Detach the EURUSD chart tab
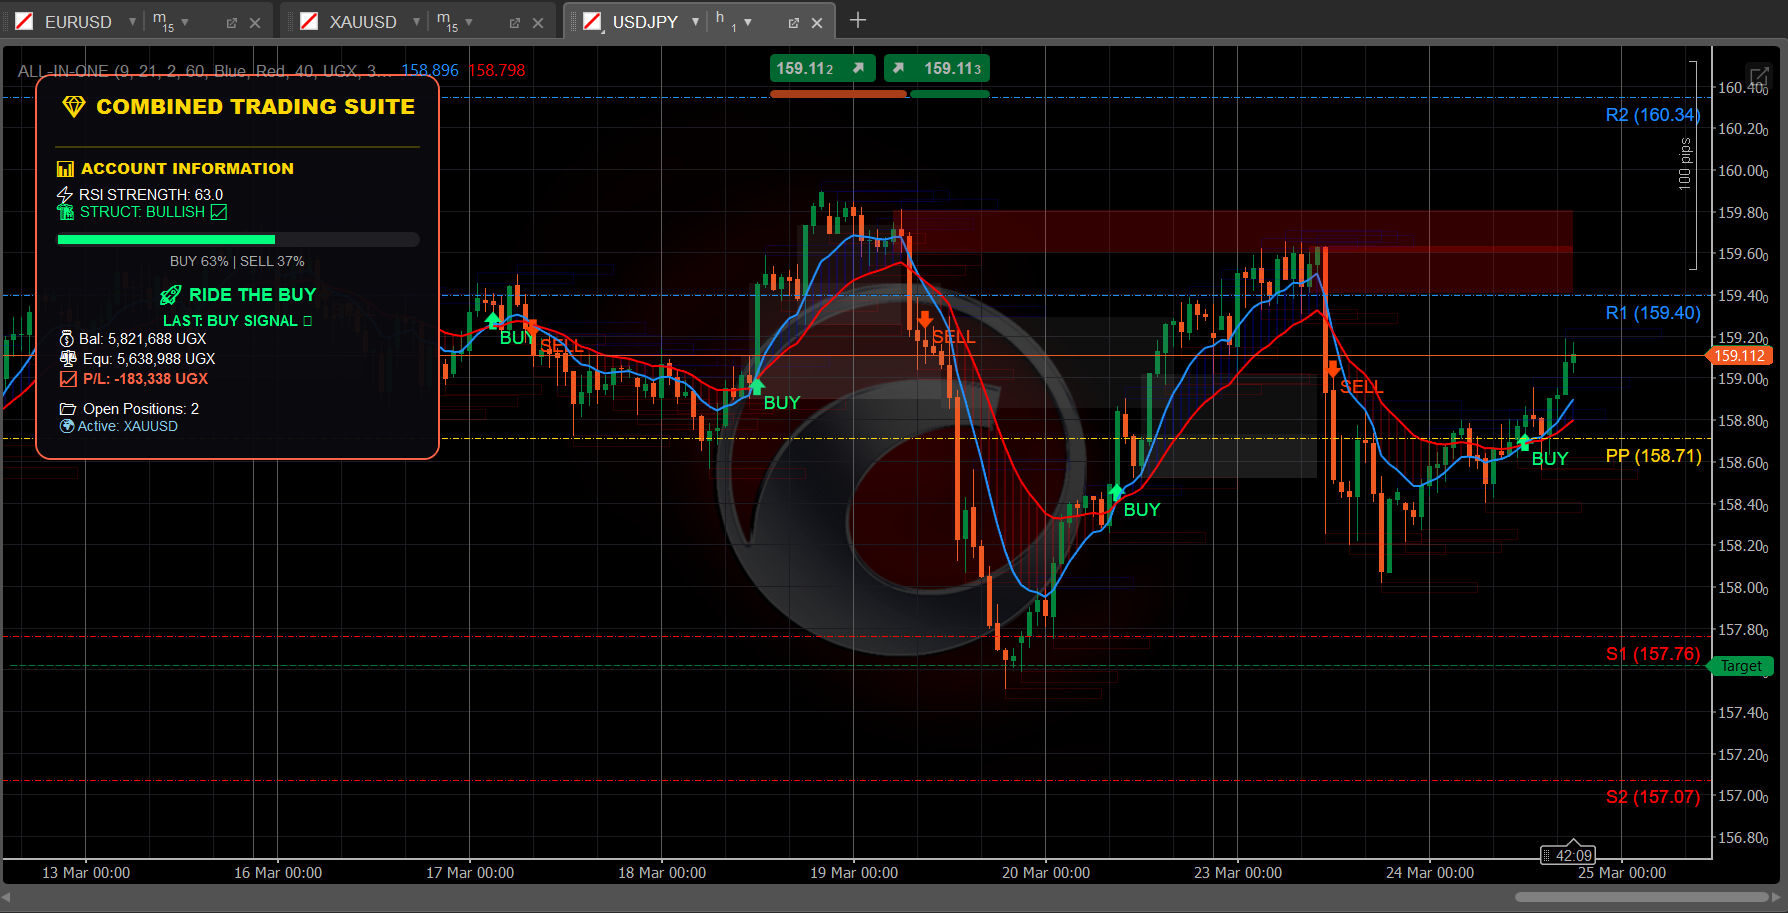The image size is (1788, 913). (231, 23)
